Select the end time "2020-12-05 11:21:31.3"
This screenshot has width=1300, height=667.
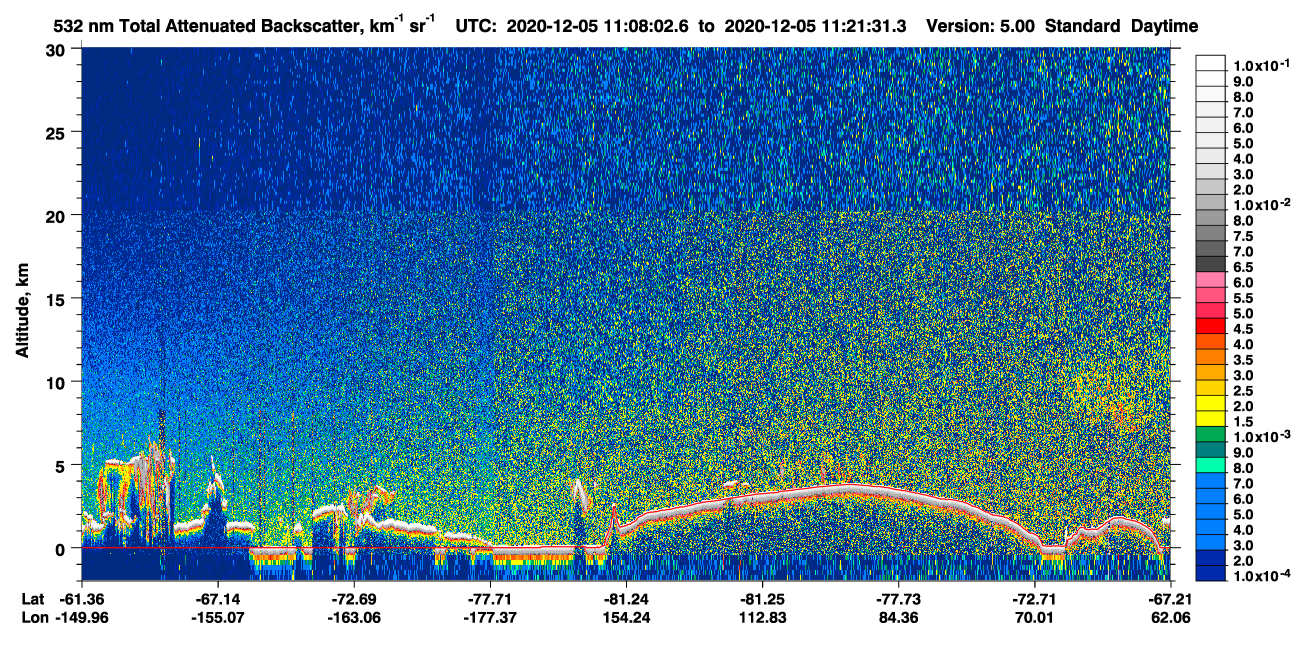click(815, 27)
